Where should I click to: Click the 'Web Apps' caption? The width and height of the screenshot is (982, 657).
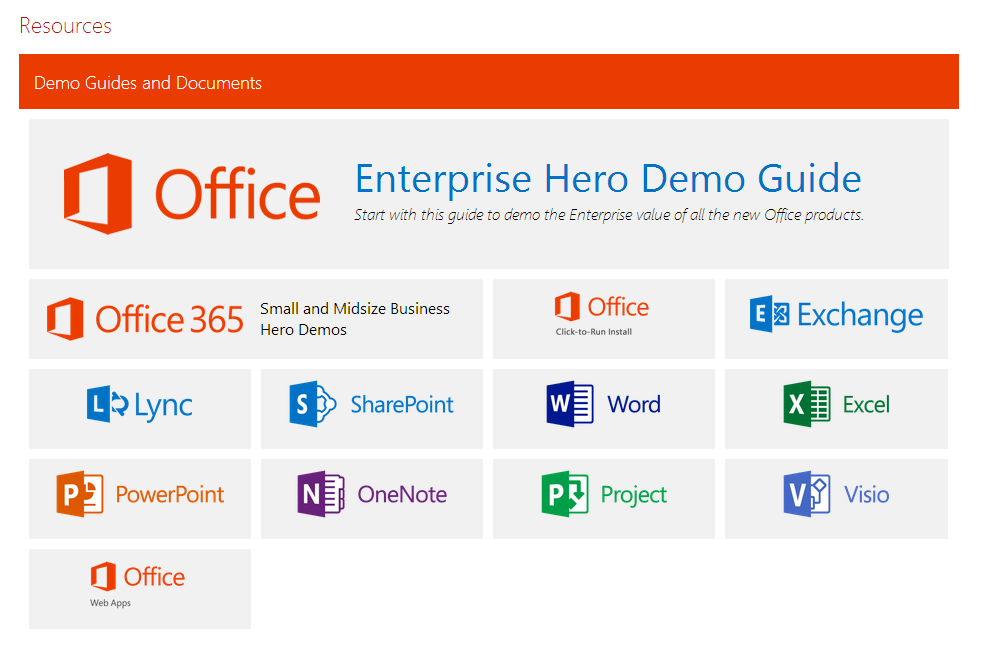[110, 603]
